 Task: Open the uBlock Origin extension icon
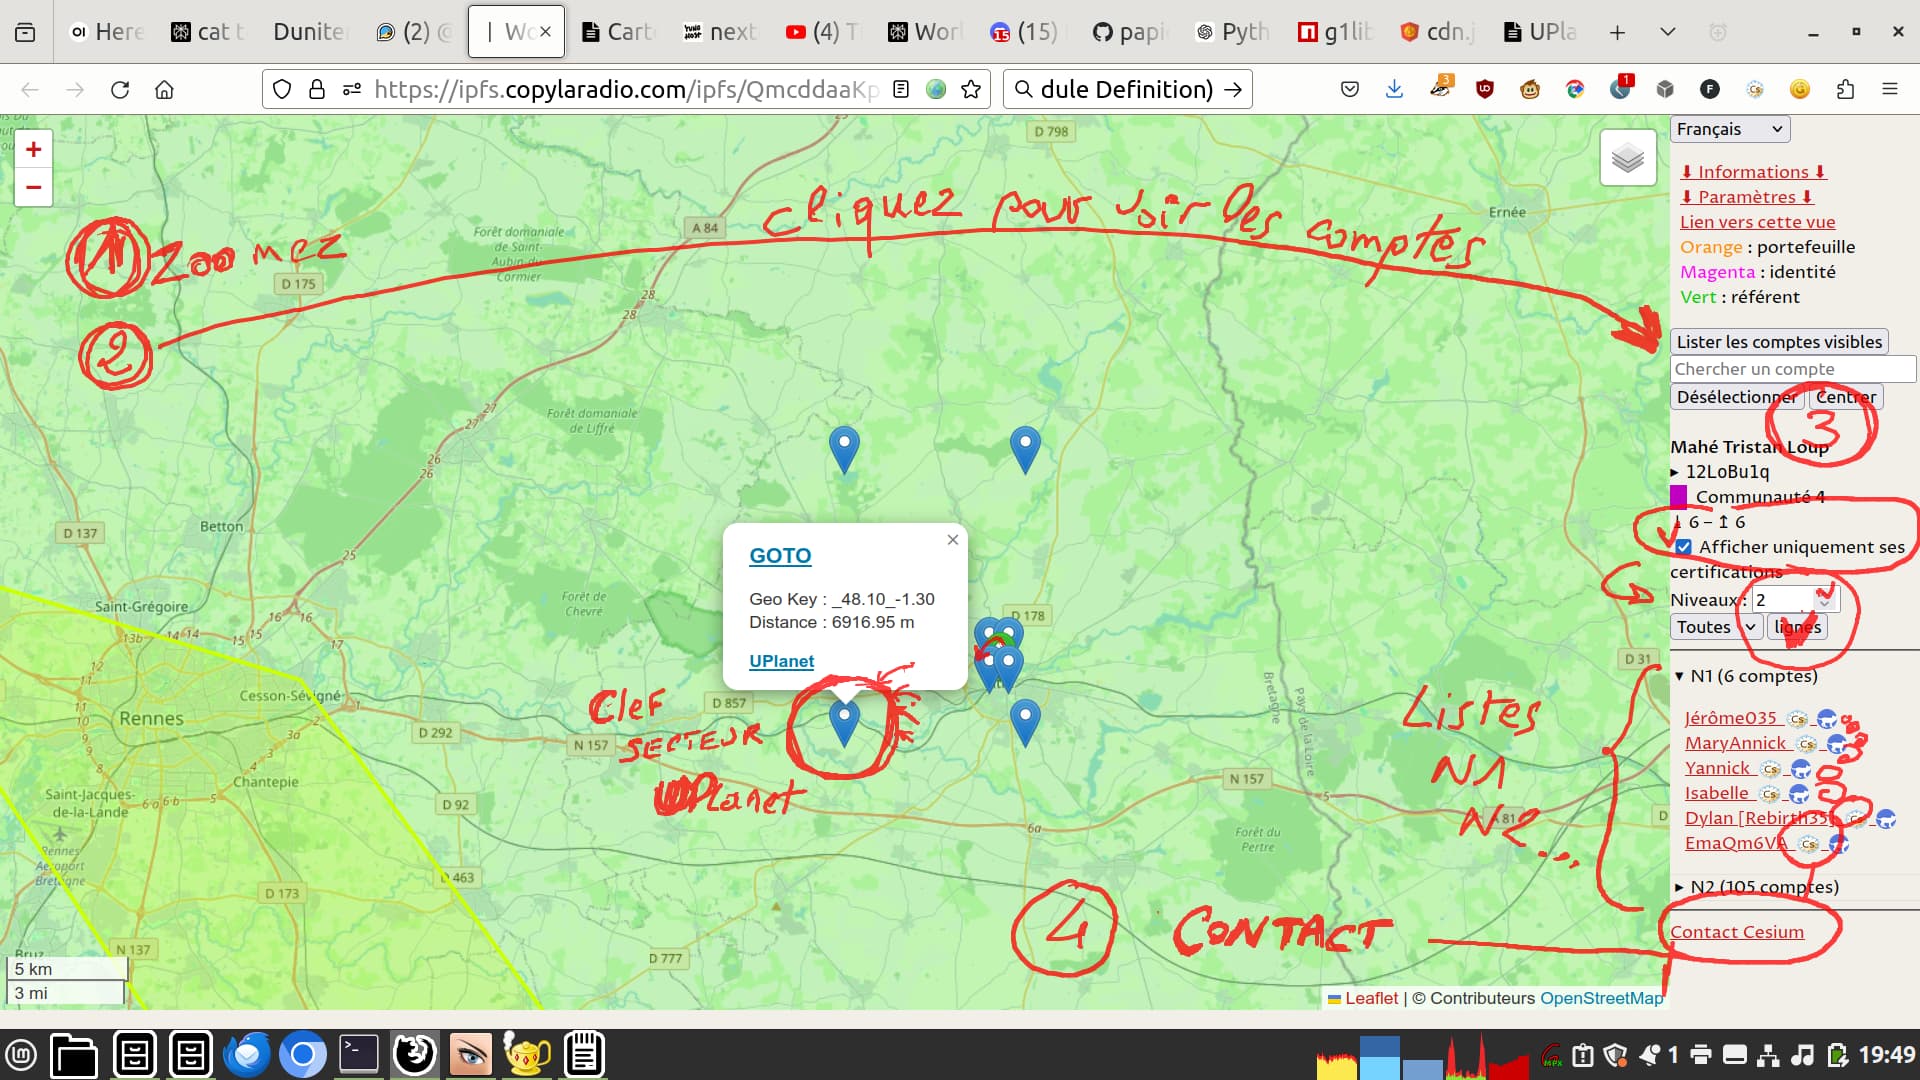pyautogui.click(x=1485, y=90)
